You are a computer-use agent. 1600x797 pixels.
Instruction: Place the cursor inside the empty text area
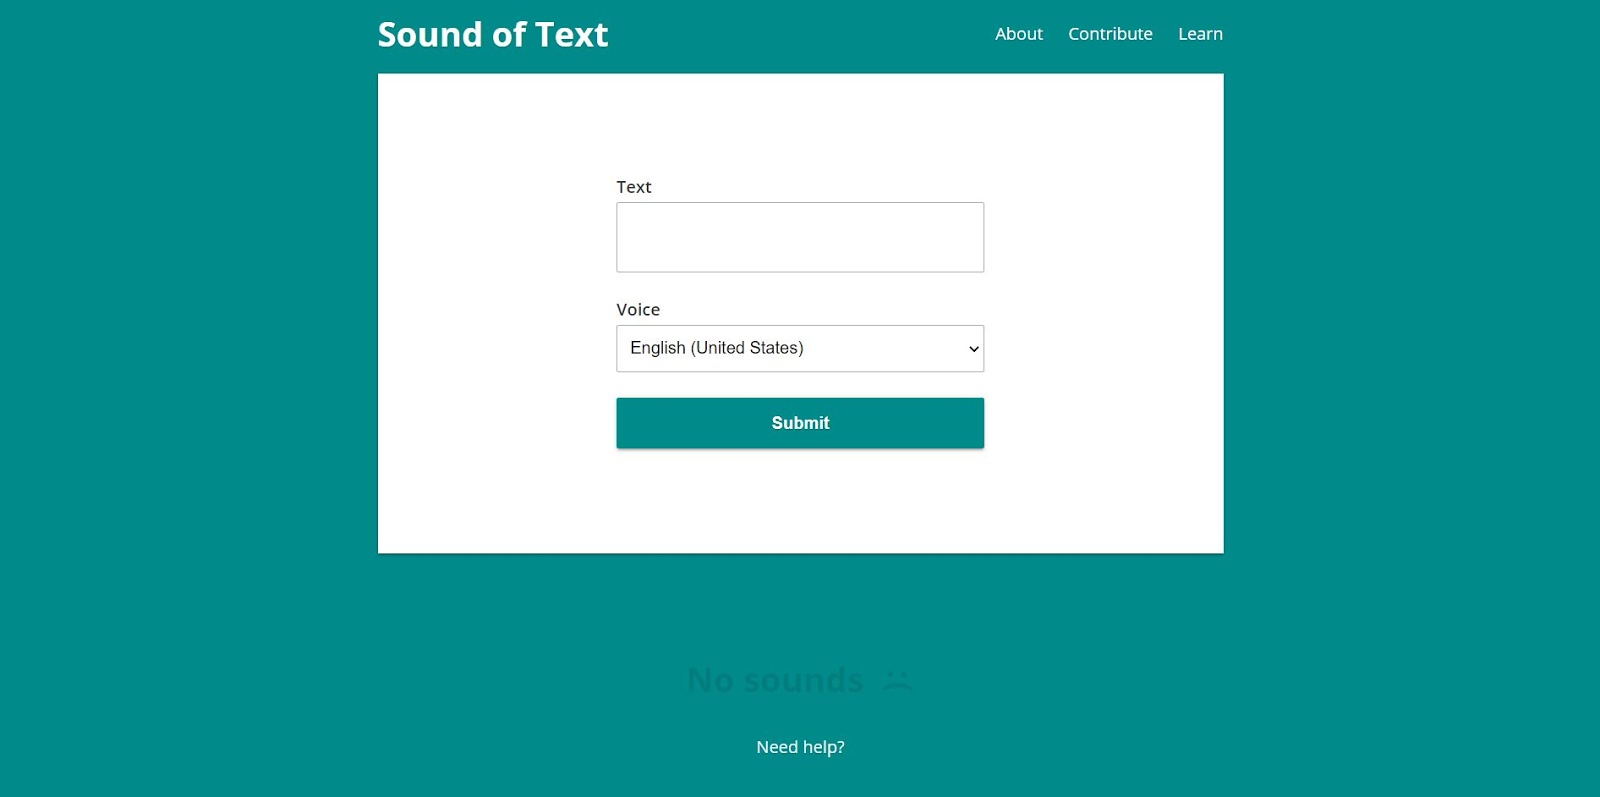pos(800,237)
